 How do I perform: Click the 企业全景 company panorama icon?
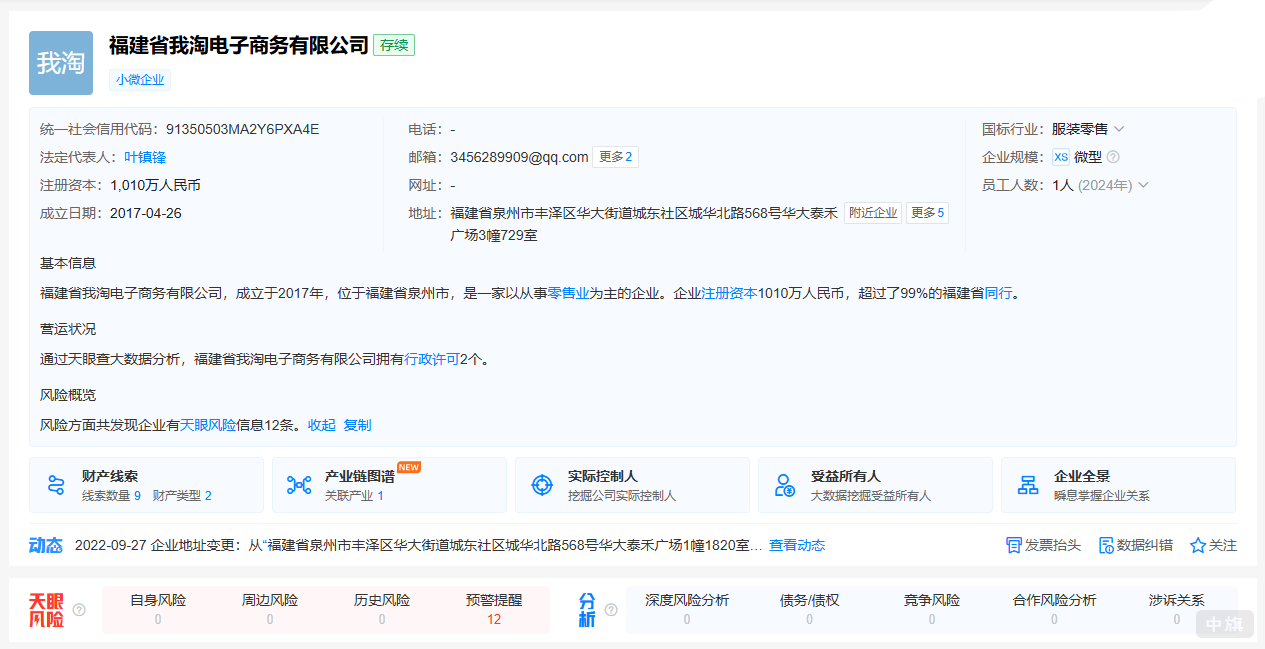click(x=1029, y=484)
